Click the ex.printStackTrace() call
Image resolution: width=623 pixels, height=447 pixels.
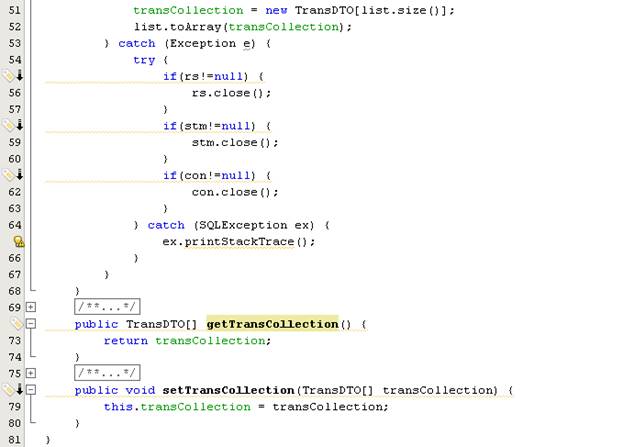(238, 242)
